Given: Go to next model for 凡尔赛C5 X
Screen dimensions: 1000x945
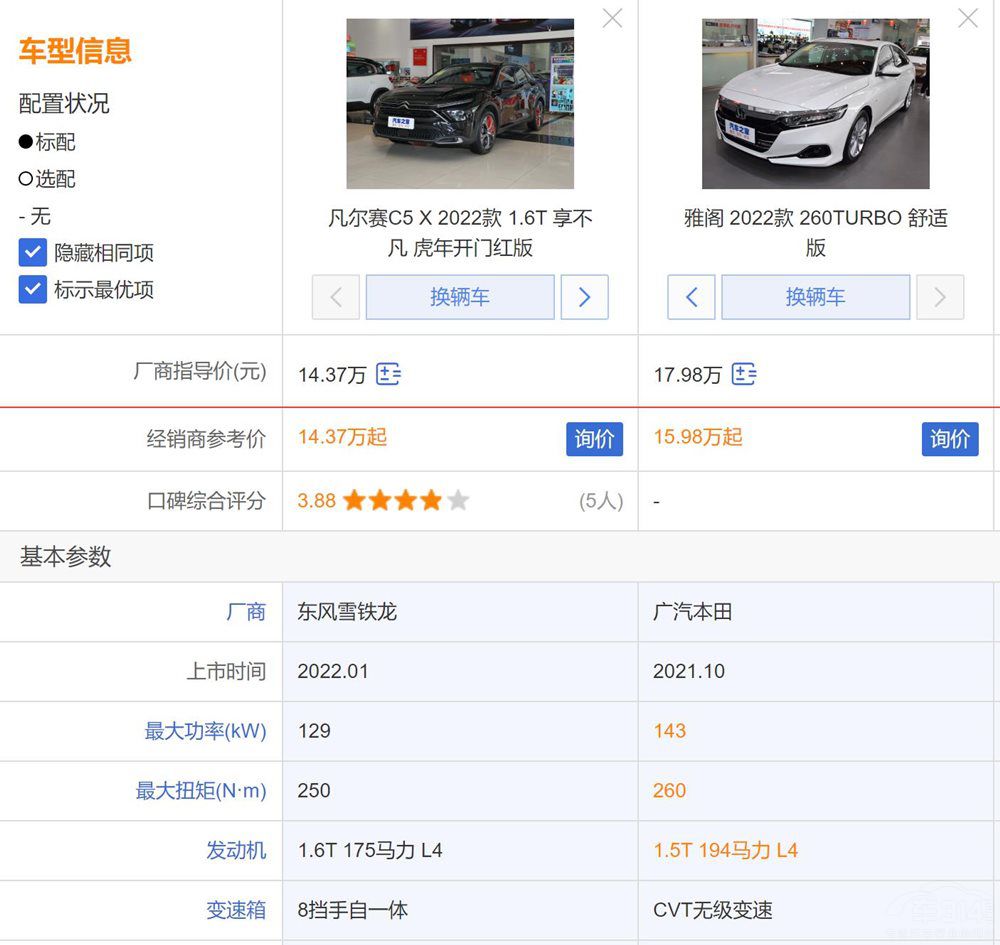Looking at the screenshot, I should 584,297.
